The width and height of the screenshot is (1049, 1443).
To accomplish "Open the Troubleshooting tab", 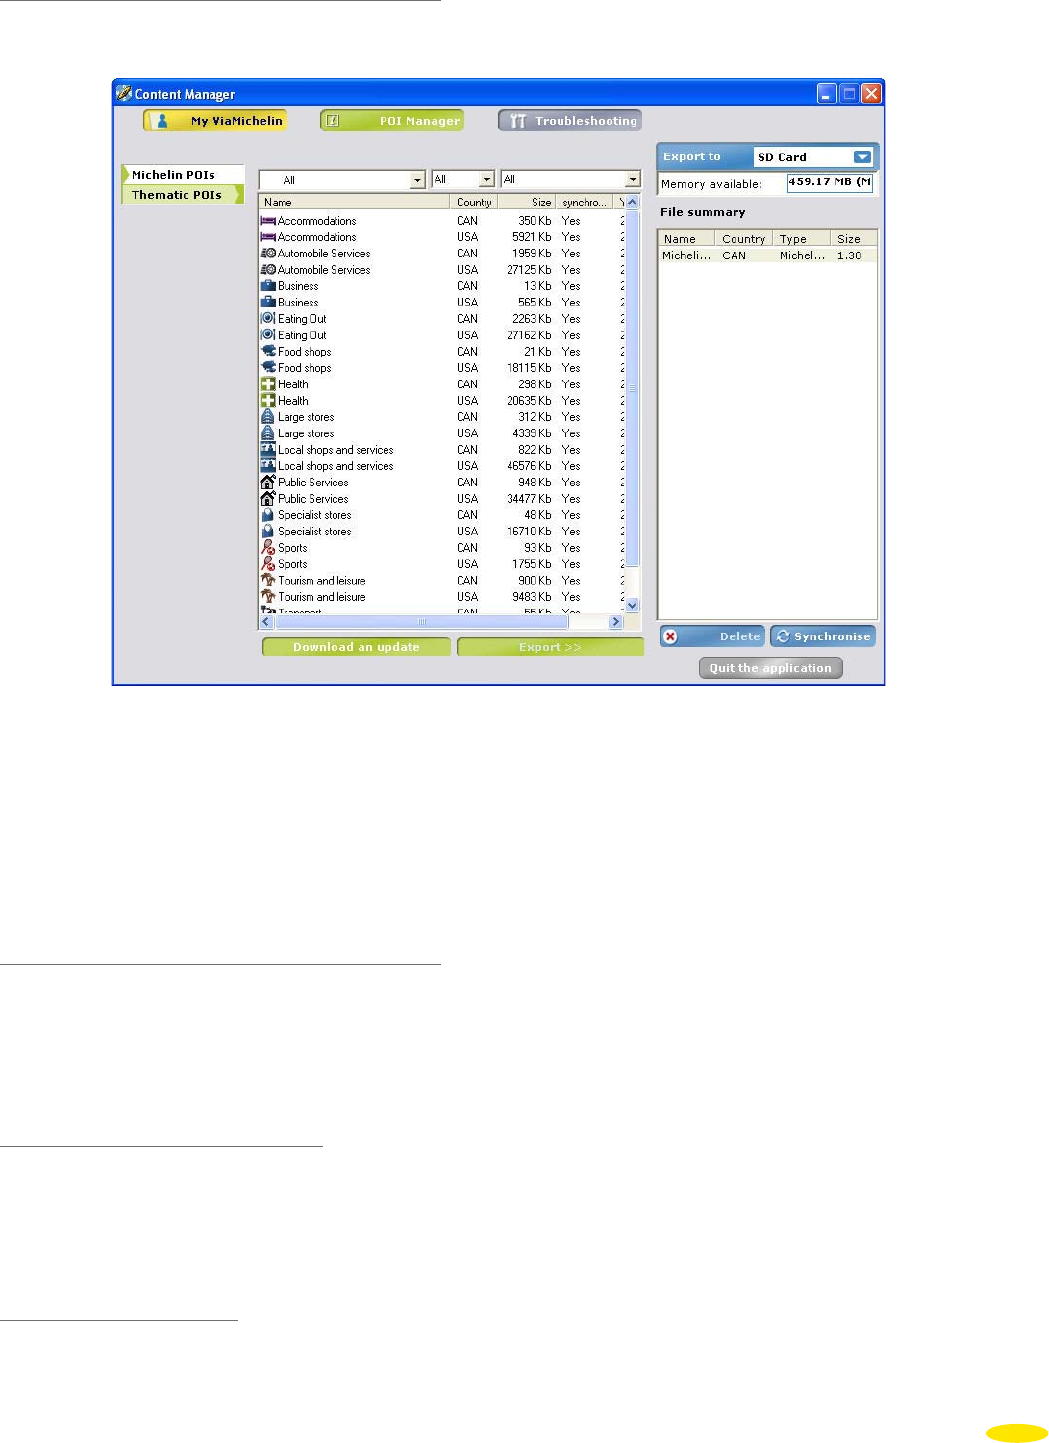I will coord(570,121).
